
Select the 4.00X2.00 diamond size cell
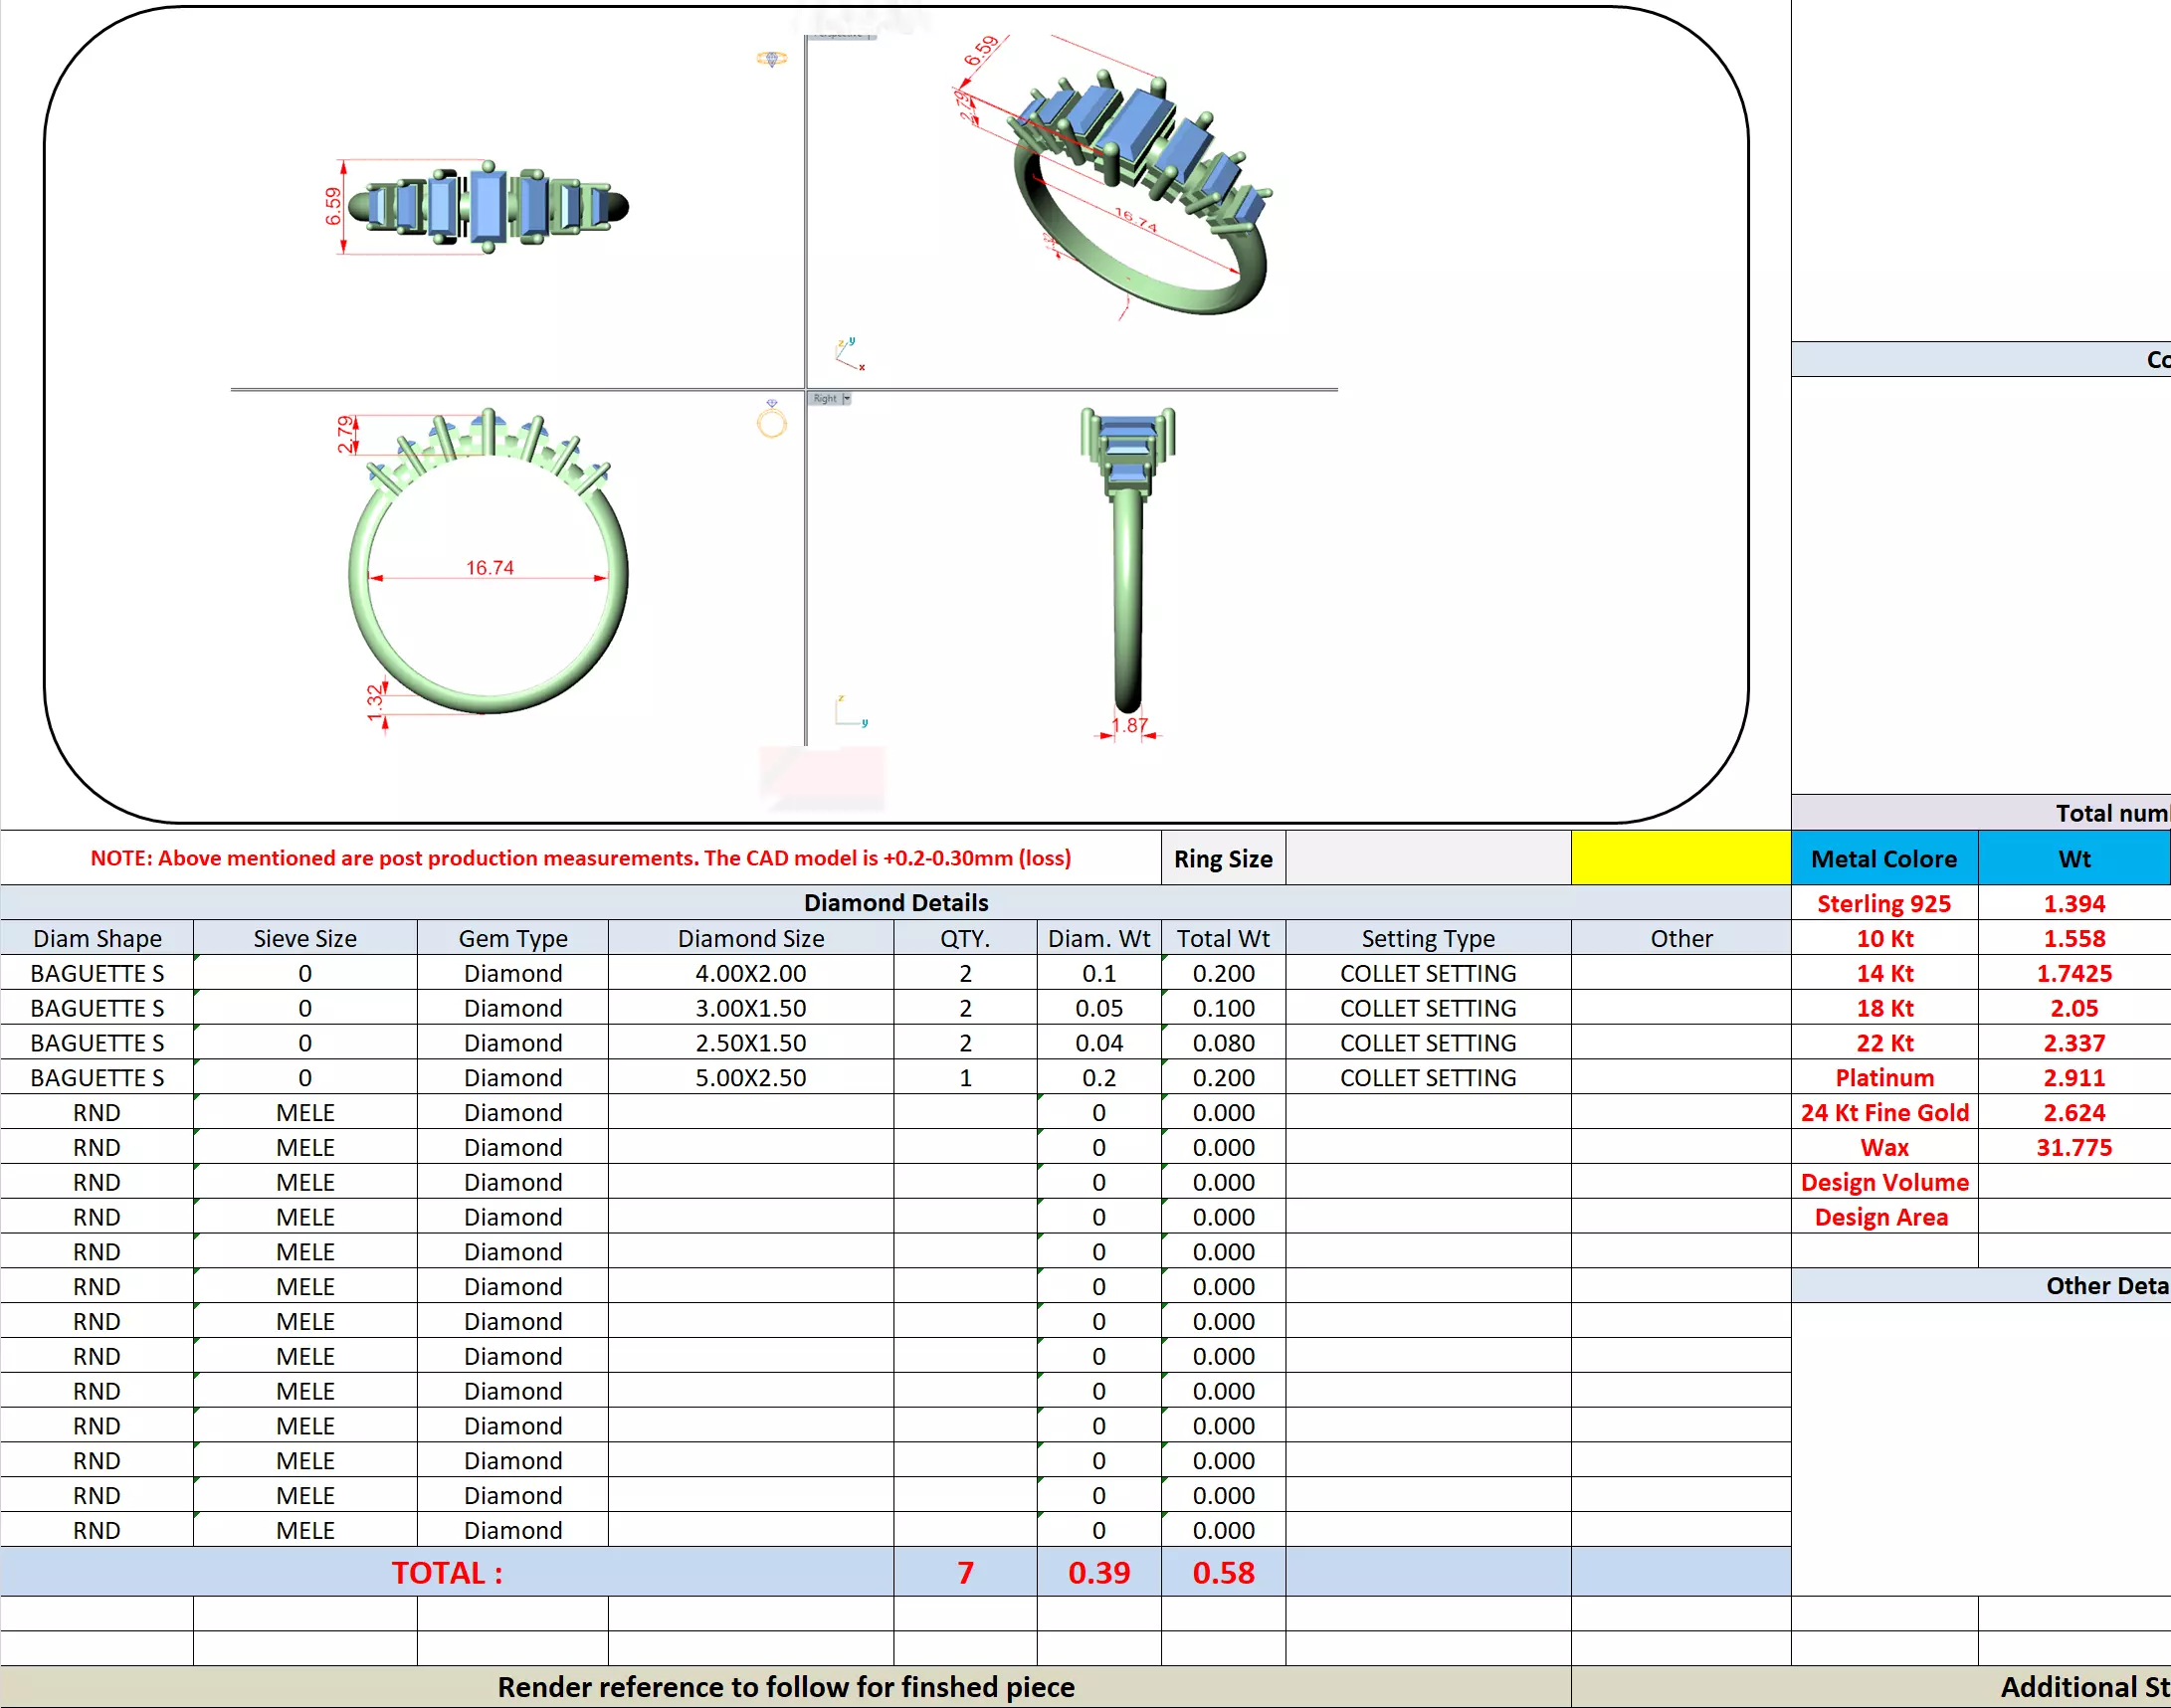coord(750,973)
